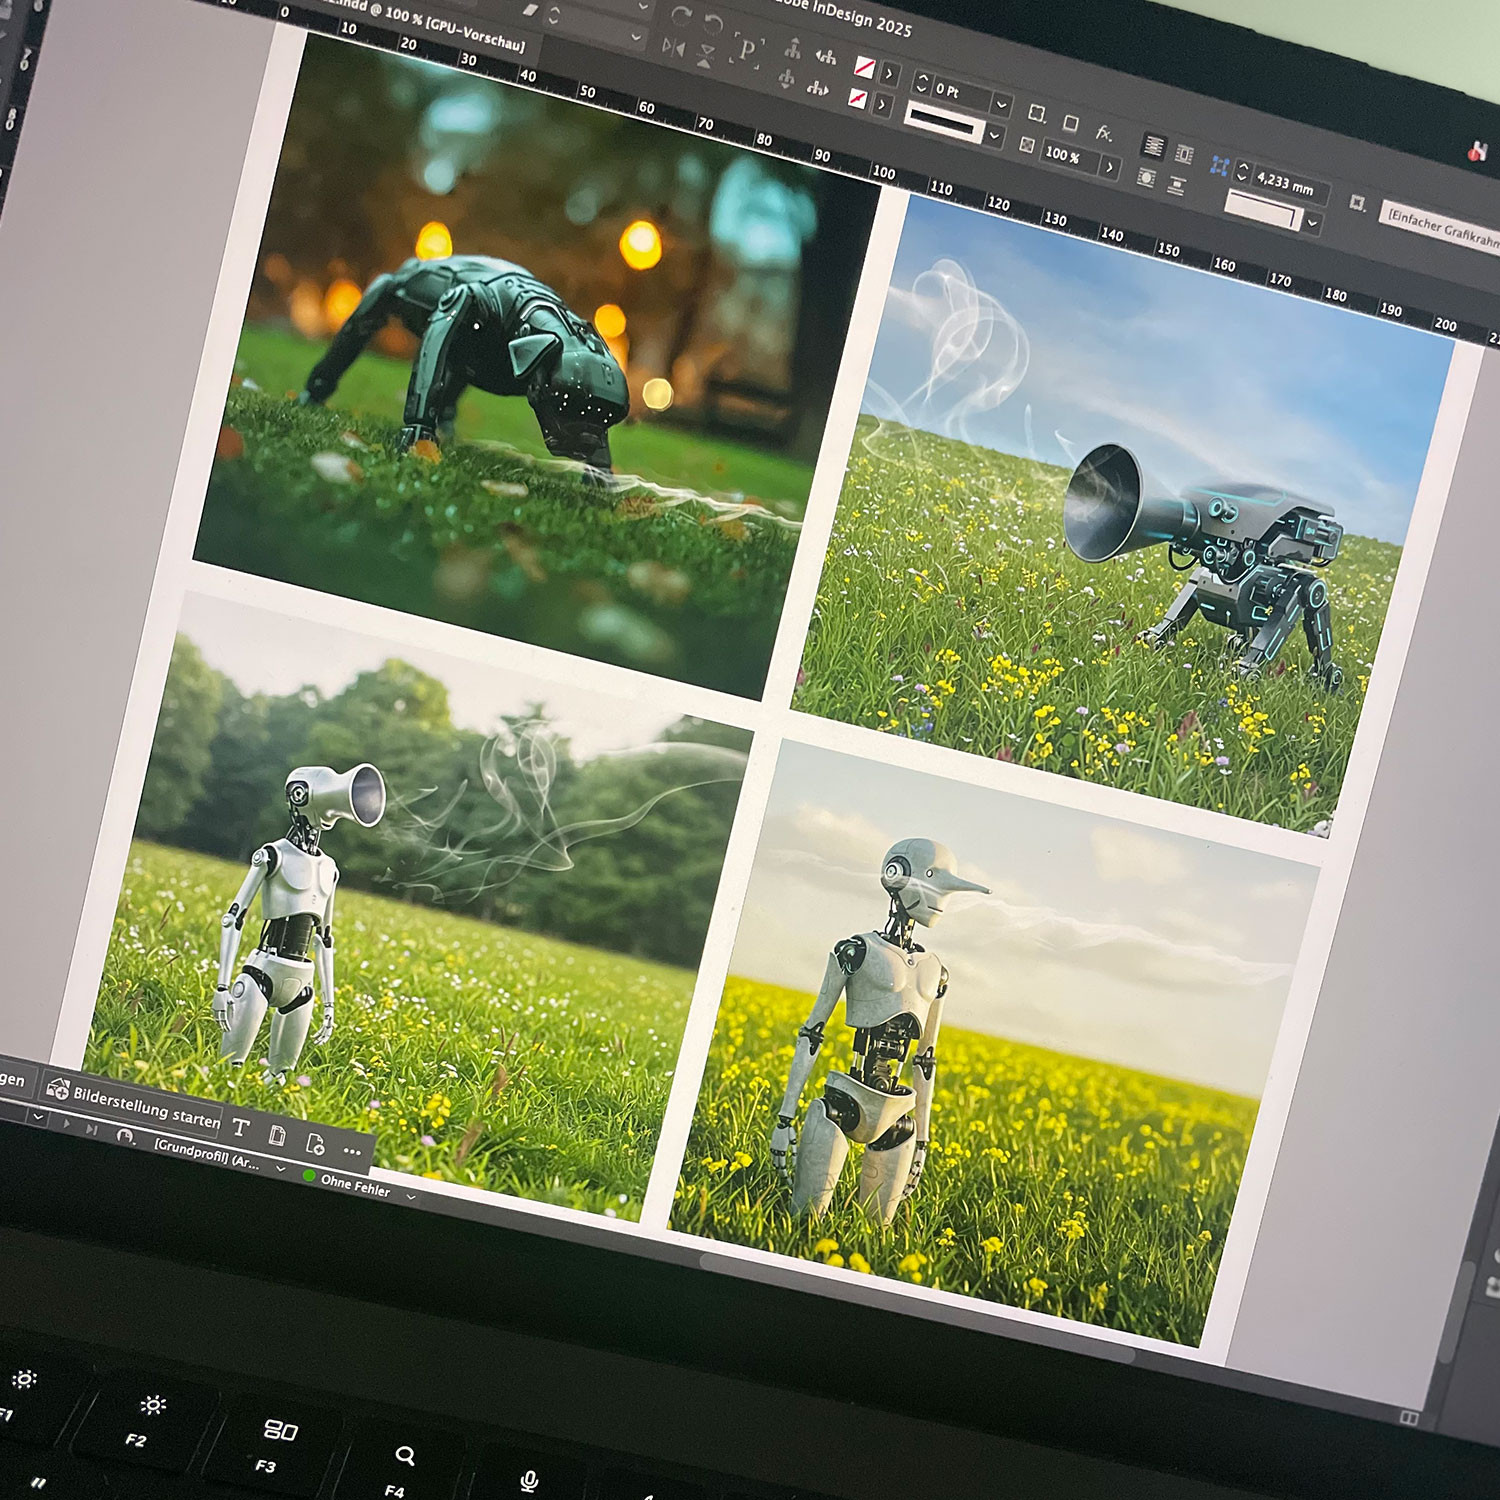Image resolution: width=1500 pixels, height=1500 pixels.
Task: Expand the stroke style dropdown
Action: coord(993,135)
